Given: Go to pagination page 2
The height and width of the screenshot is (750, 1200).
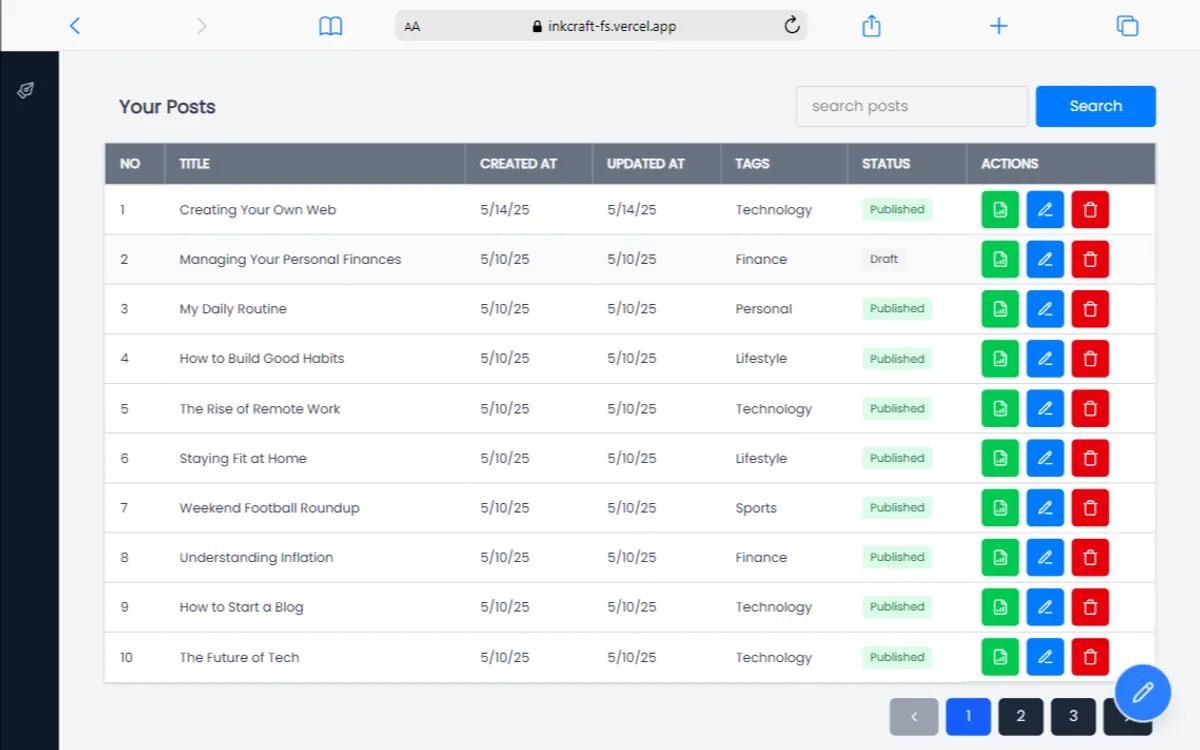Looking at the screenshot, I should tap(1021, 716).
